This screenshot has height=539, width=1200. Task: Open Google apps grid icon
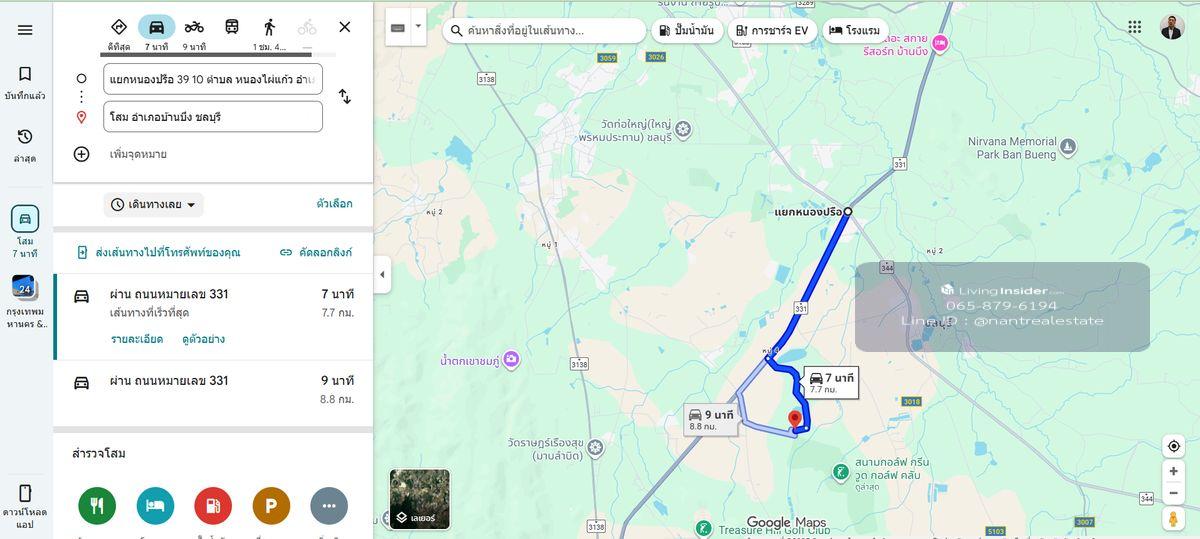click(x=1135, y=27)
